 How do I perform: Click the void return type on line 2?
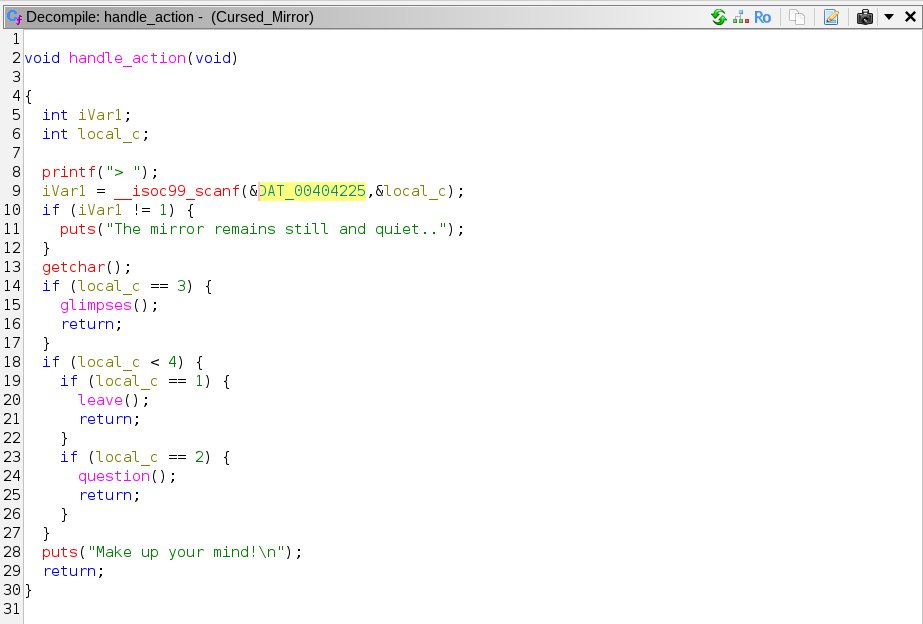[42, 58]
